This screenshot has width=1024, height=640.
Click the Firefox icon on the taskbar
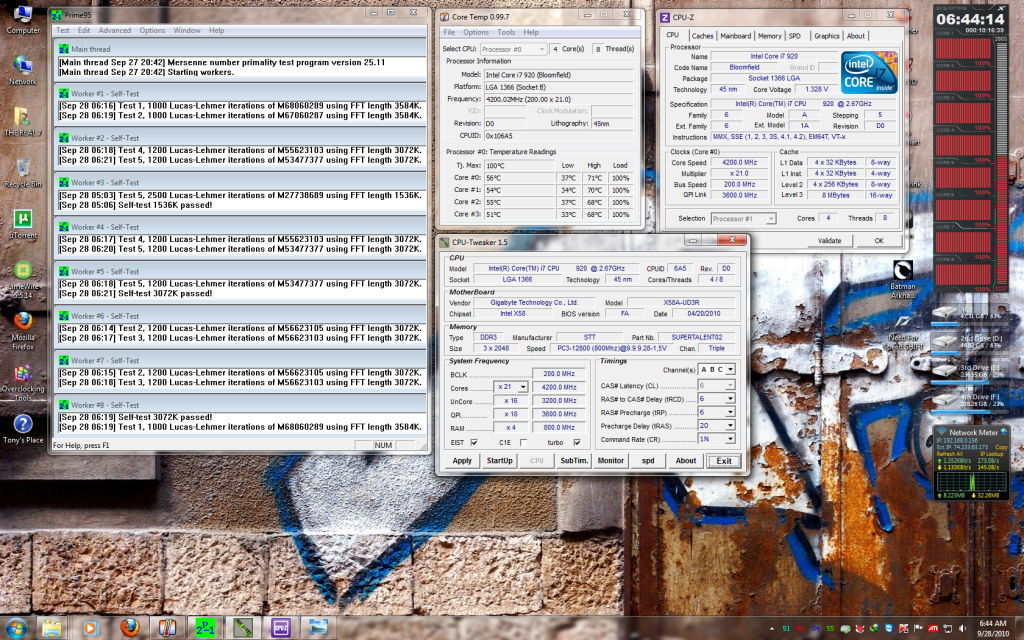tap(129, 628)
